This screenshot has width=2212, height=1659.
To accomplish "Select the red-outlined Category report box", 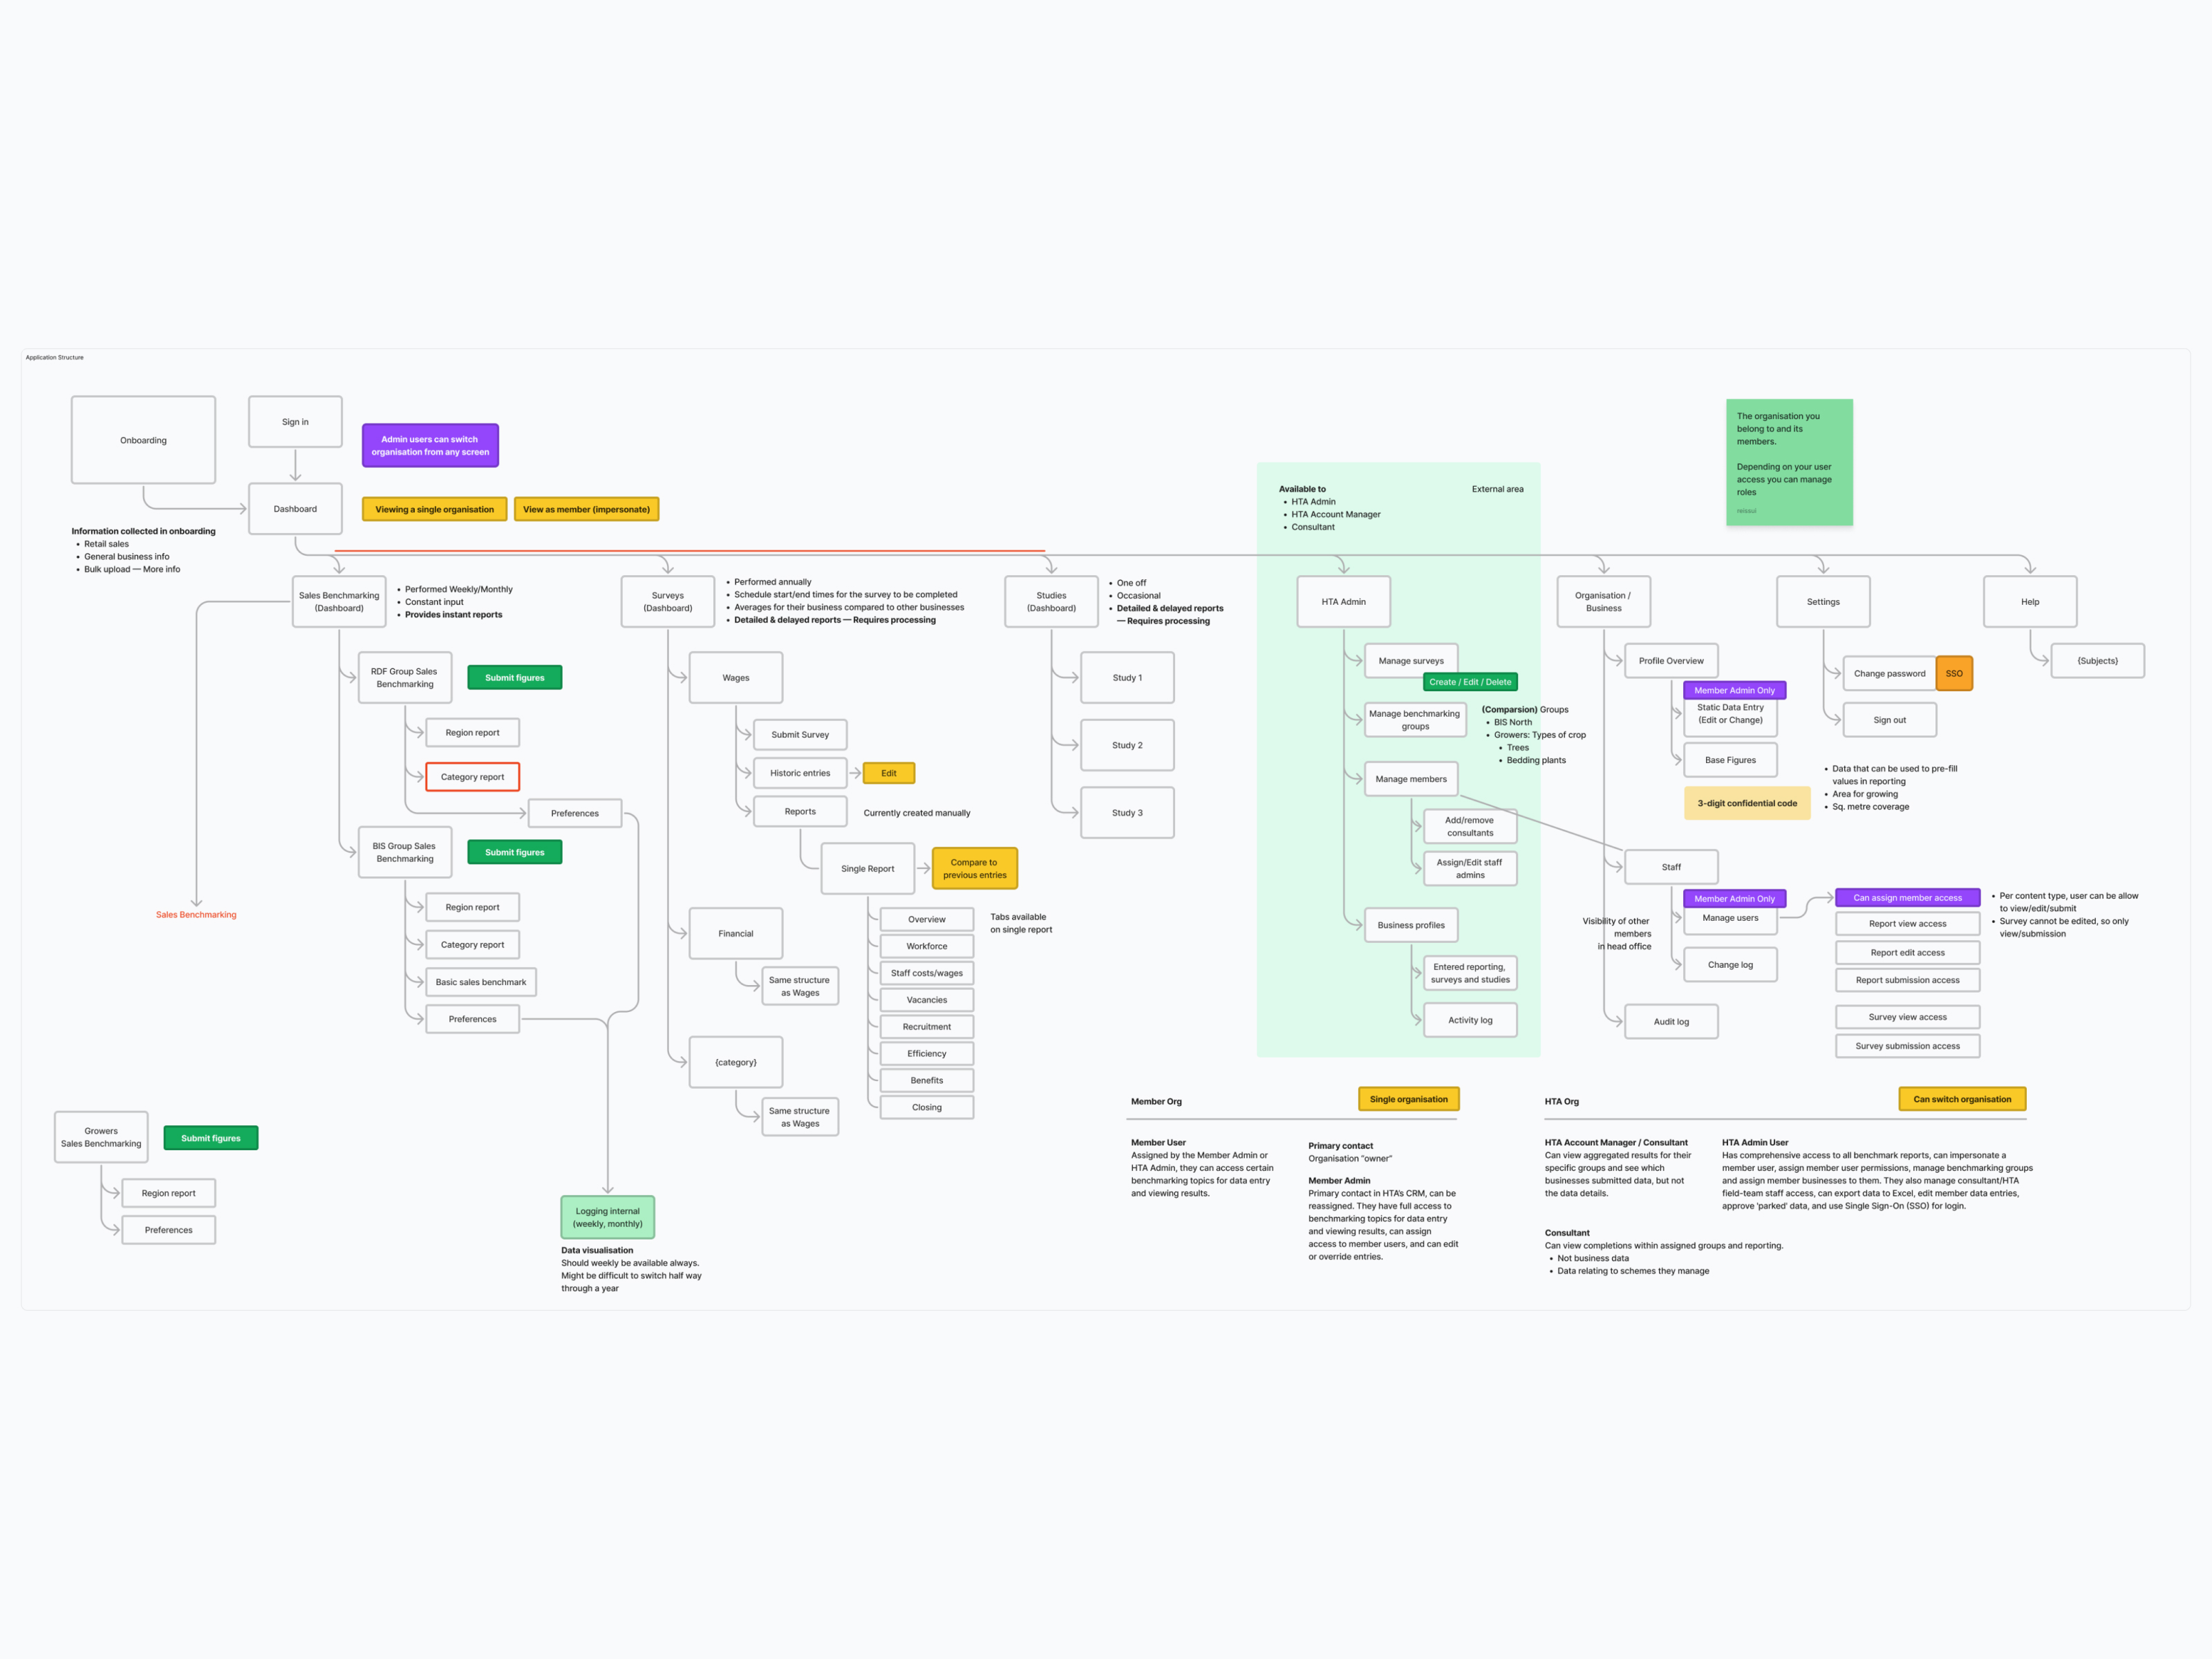I will pos(472,777).
